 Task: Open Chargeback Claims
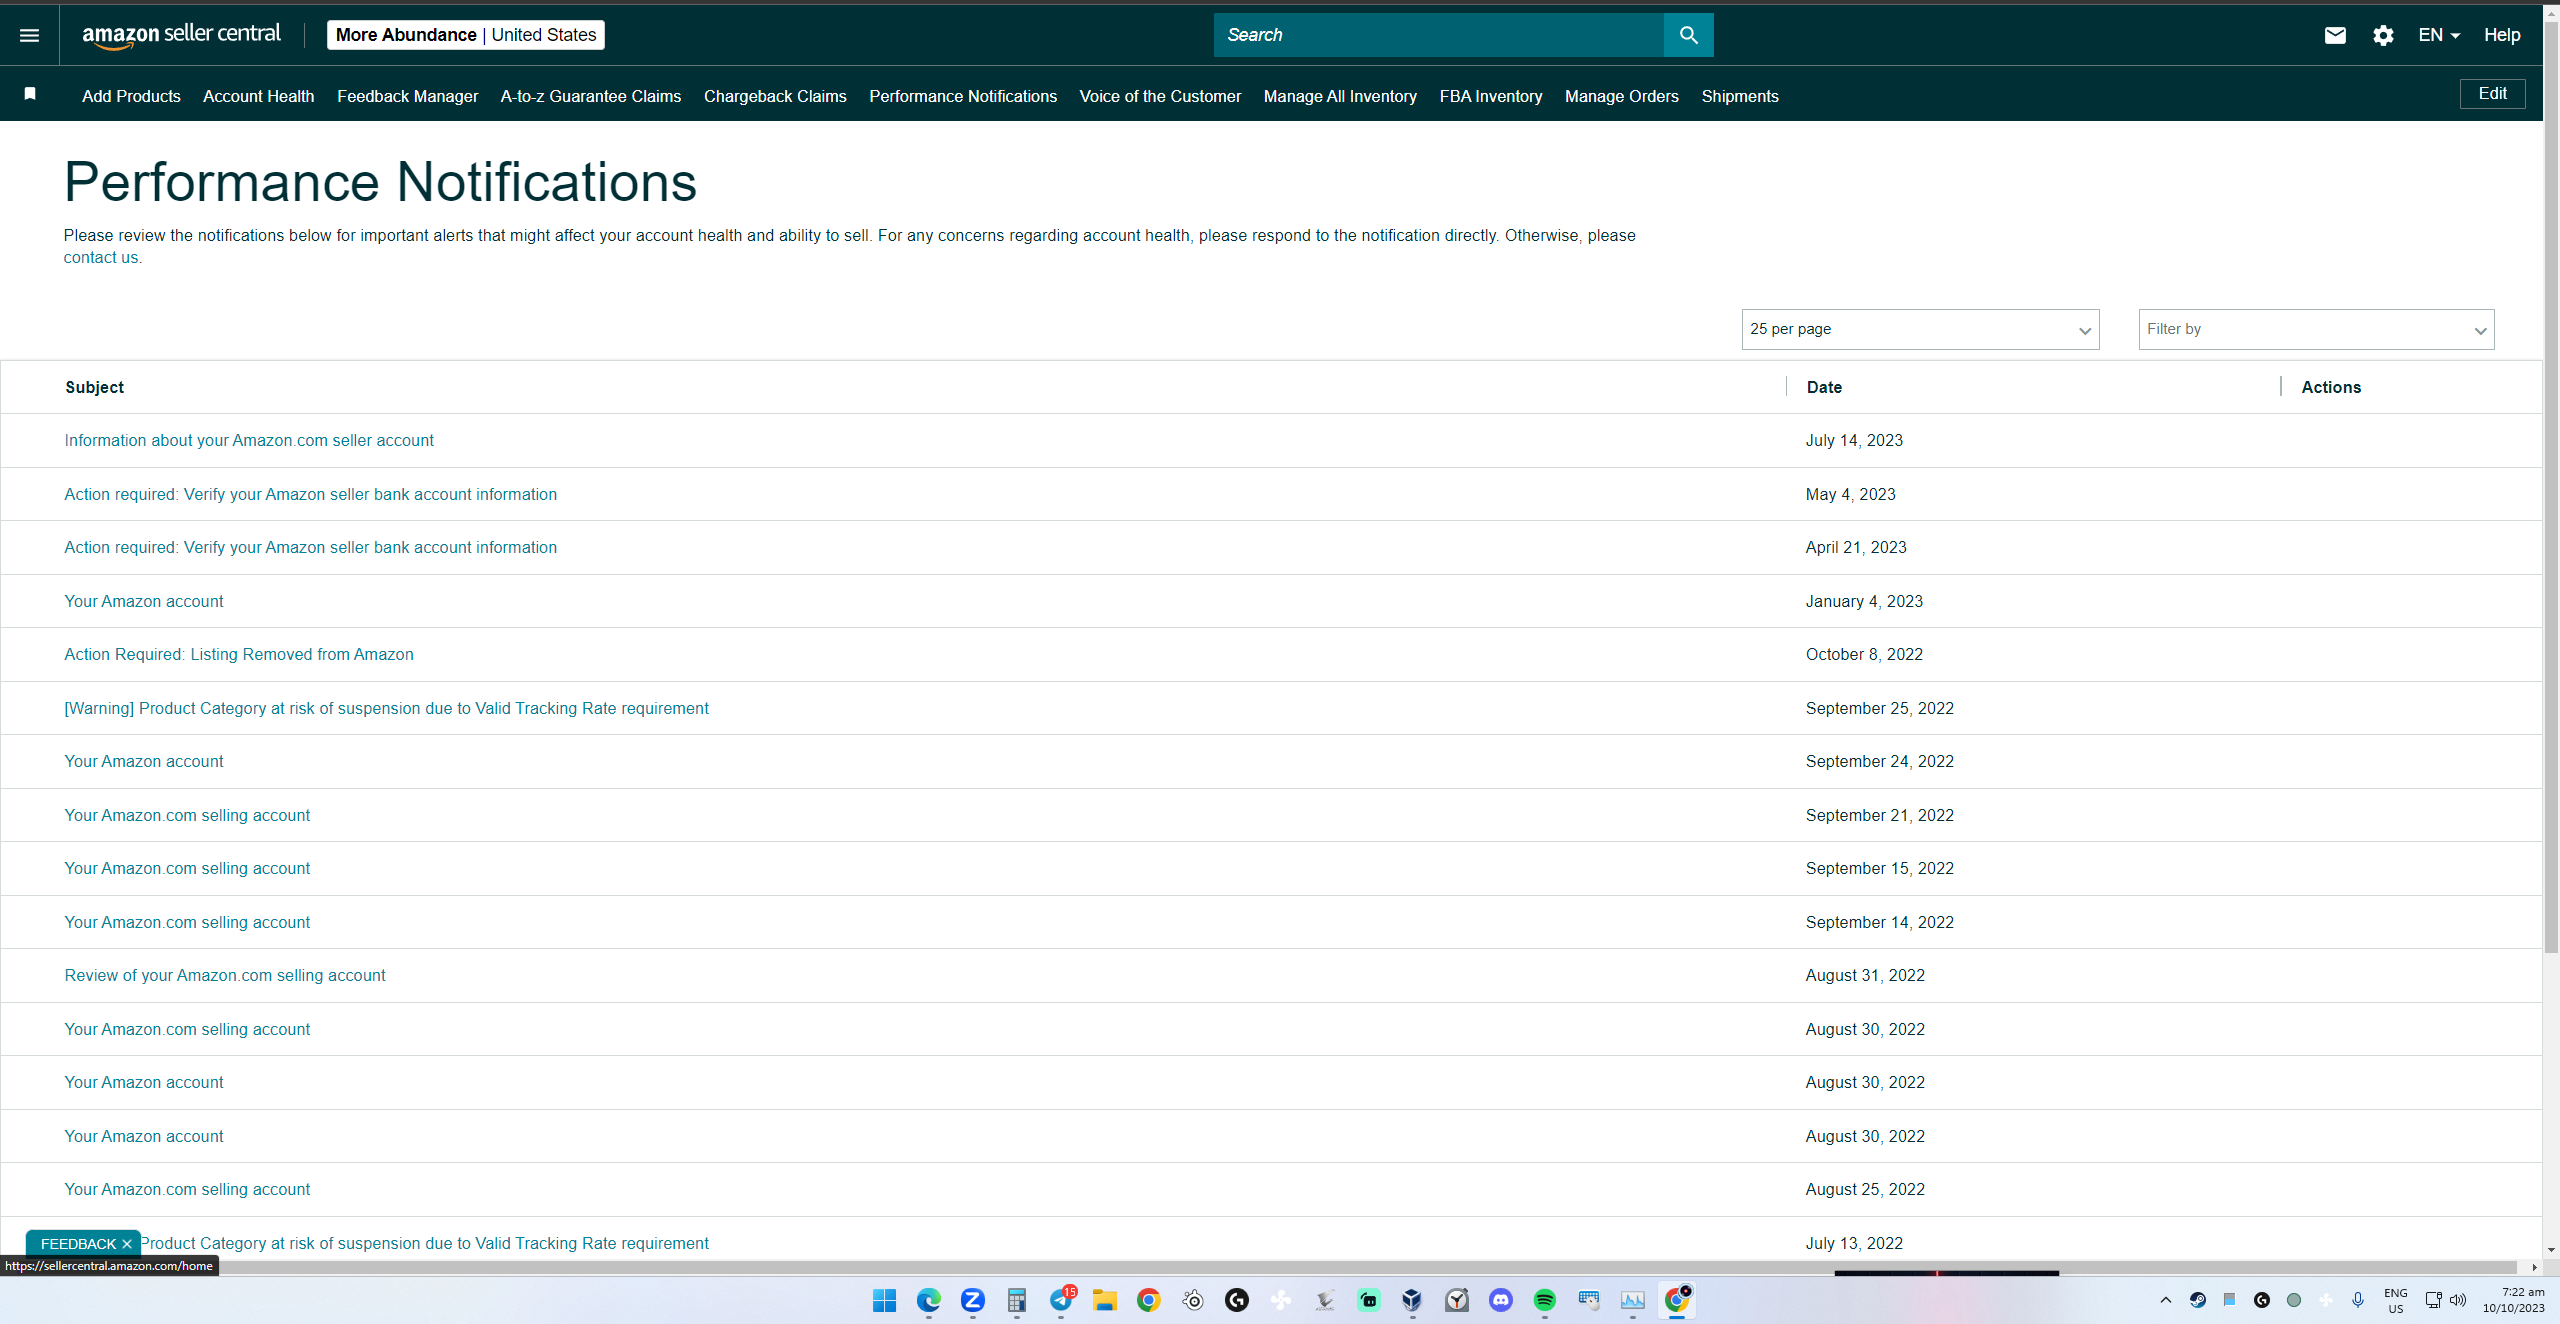coord(775,96)
